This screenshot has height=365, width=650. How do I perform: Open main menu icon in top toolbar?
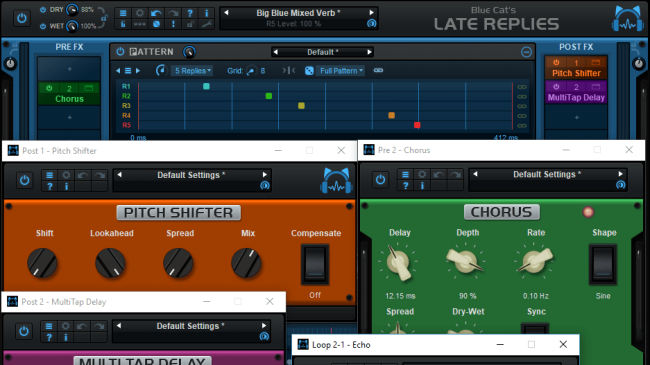coord(123,13)
